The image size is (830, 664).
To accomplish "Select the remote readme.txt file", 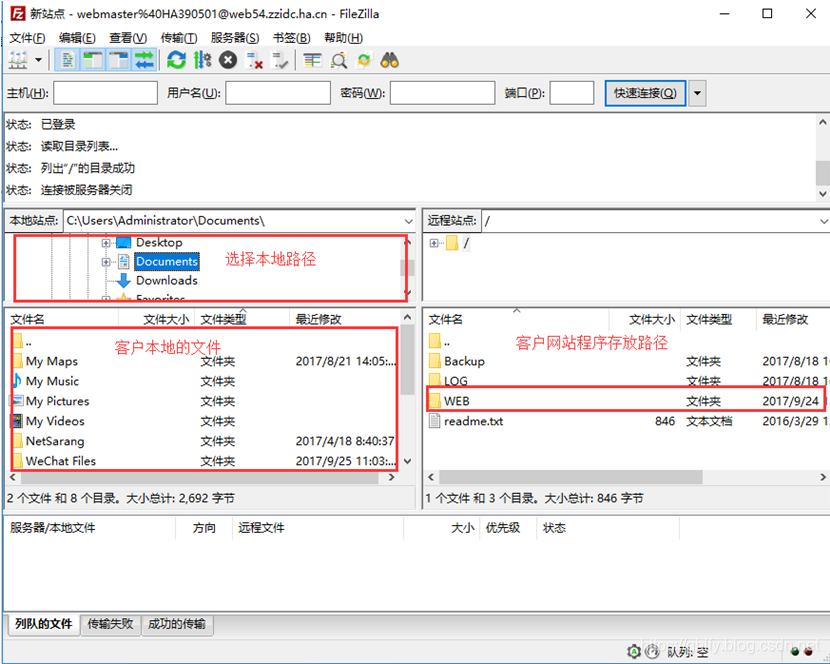I will point(473,421).
